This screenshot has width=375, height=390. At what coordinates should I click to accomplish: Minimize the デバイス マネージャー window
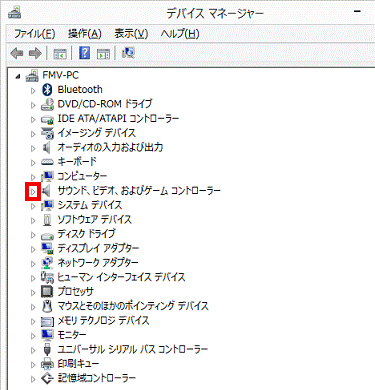coord(357,12)
